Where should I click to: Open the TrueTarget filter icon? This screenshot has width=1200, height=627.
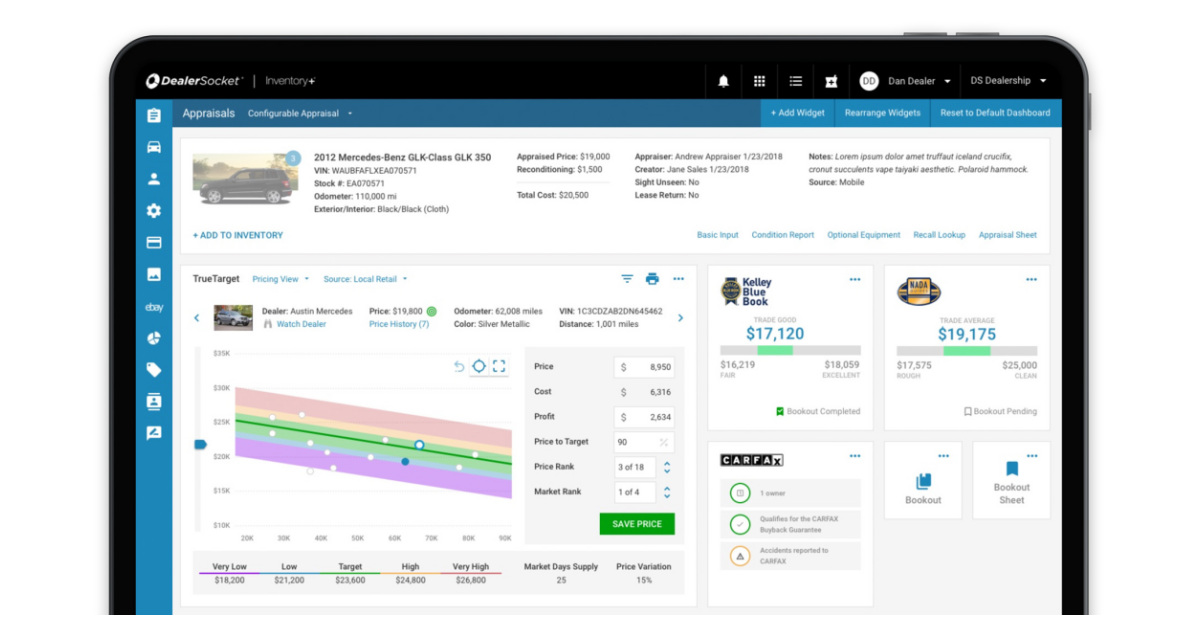627,279
